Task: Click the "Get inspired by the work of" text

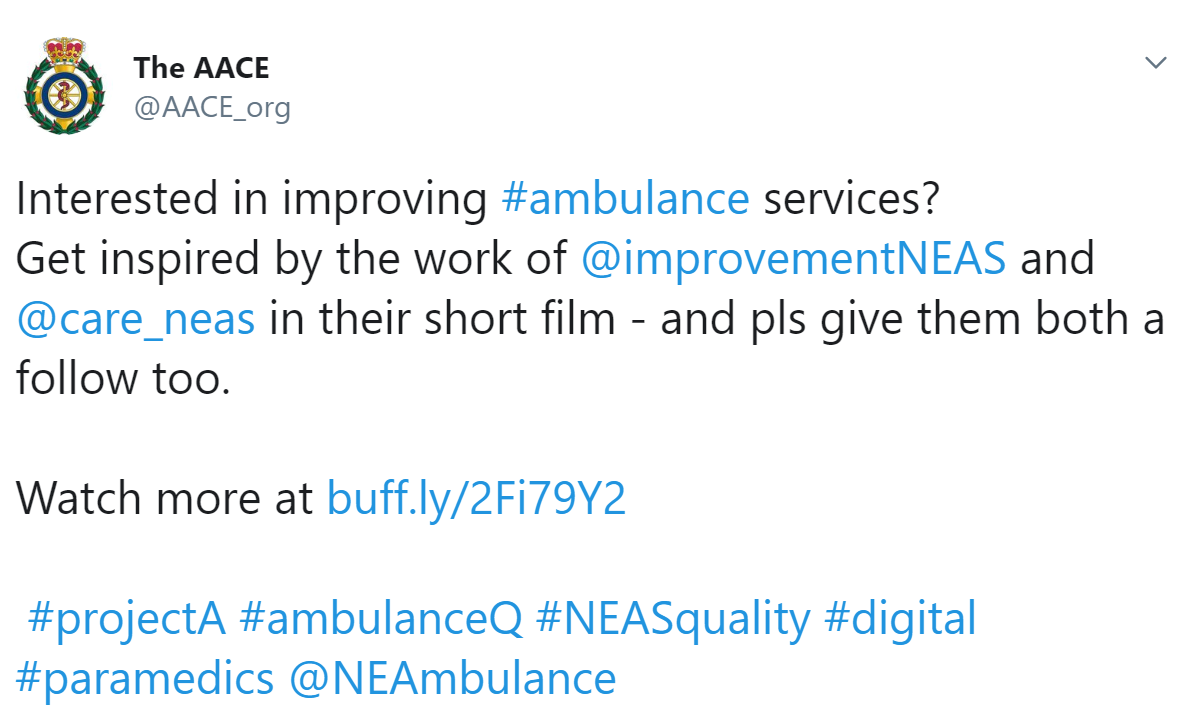Action: tap(290, 259)
